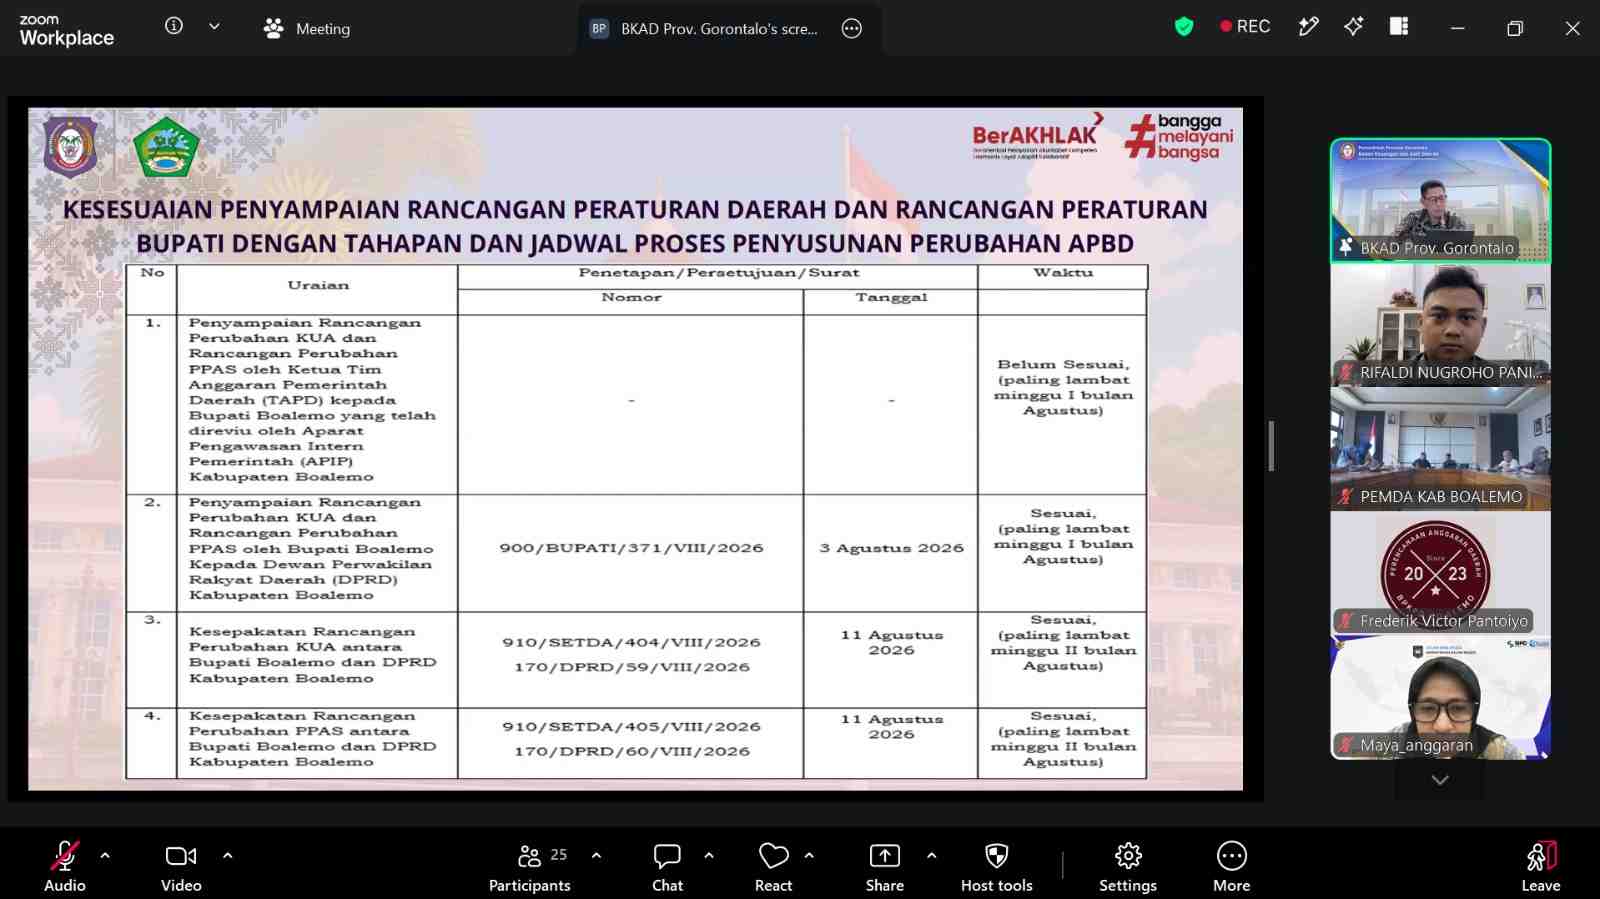Show more participant thumbnails below
Viewport: 1600px width, 899px height.
pos(1440,780)
